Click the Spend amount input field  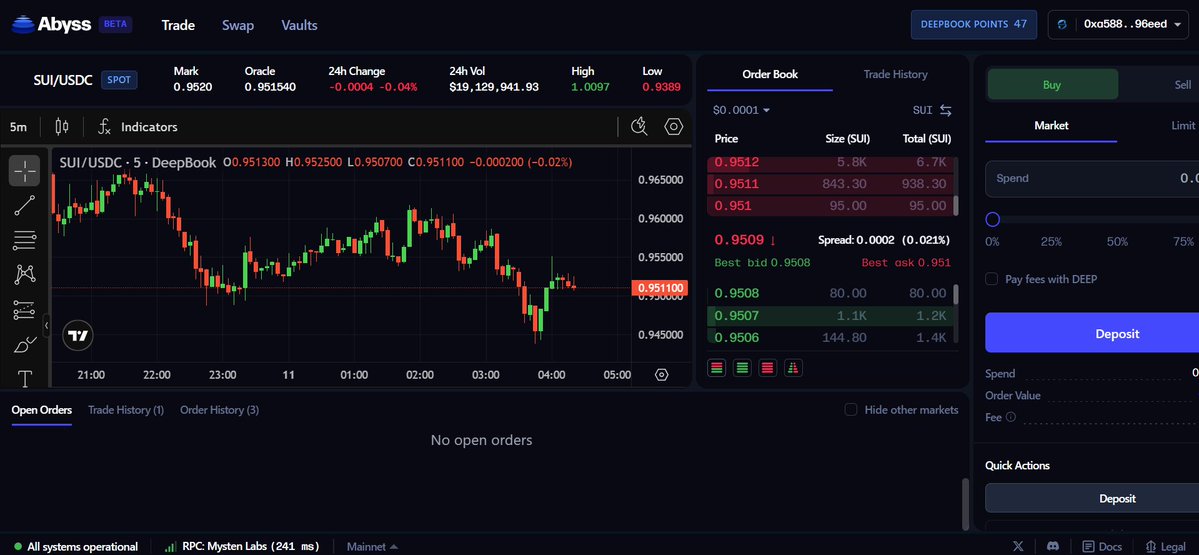(1092, 179)
